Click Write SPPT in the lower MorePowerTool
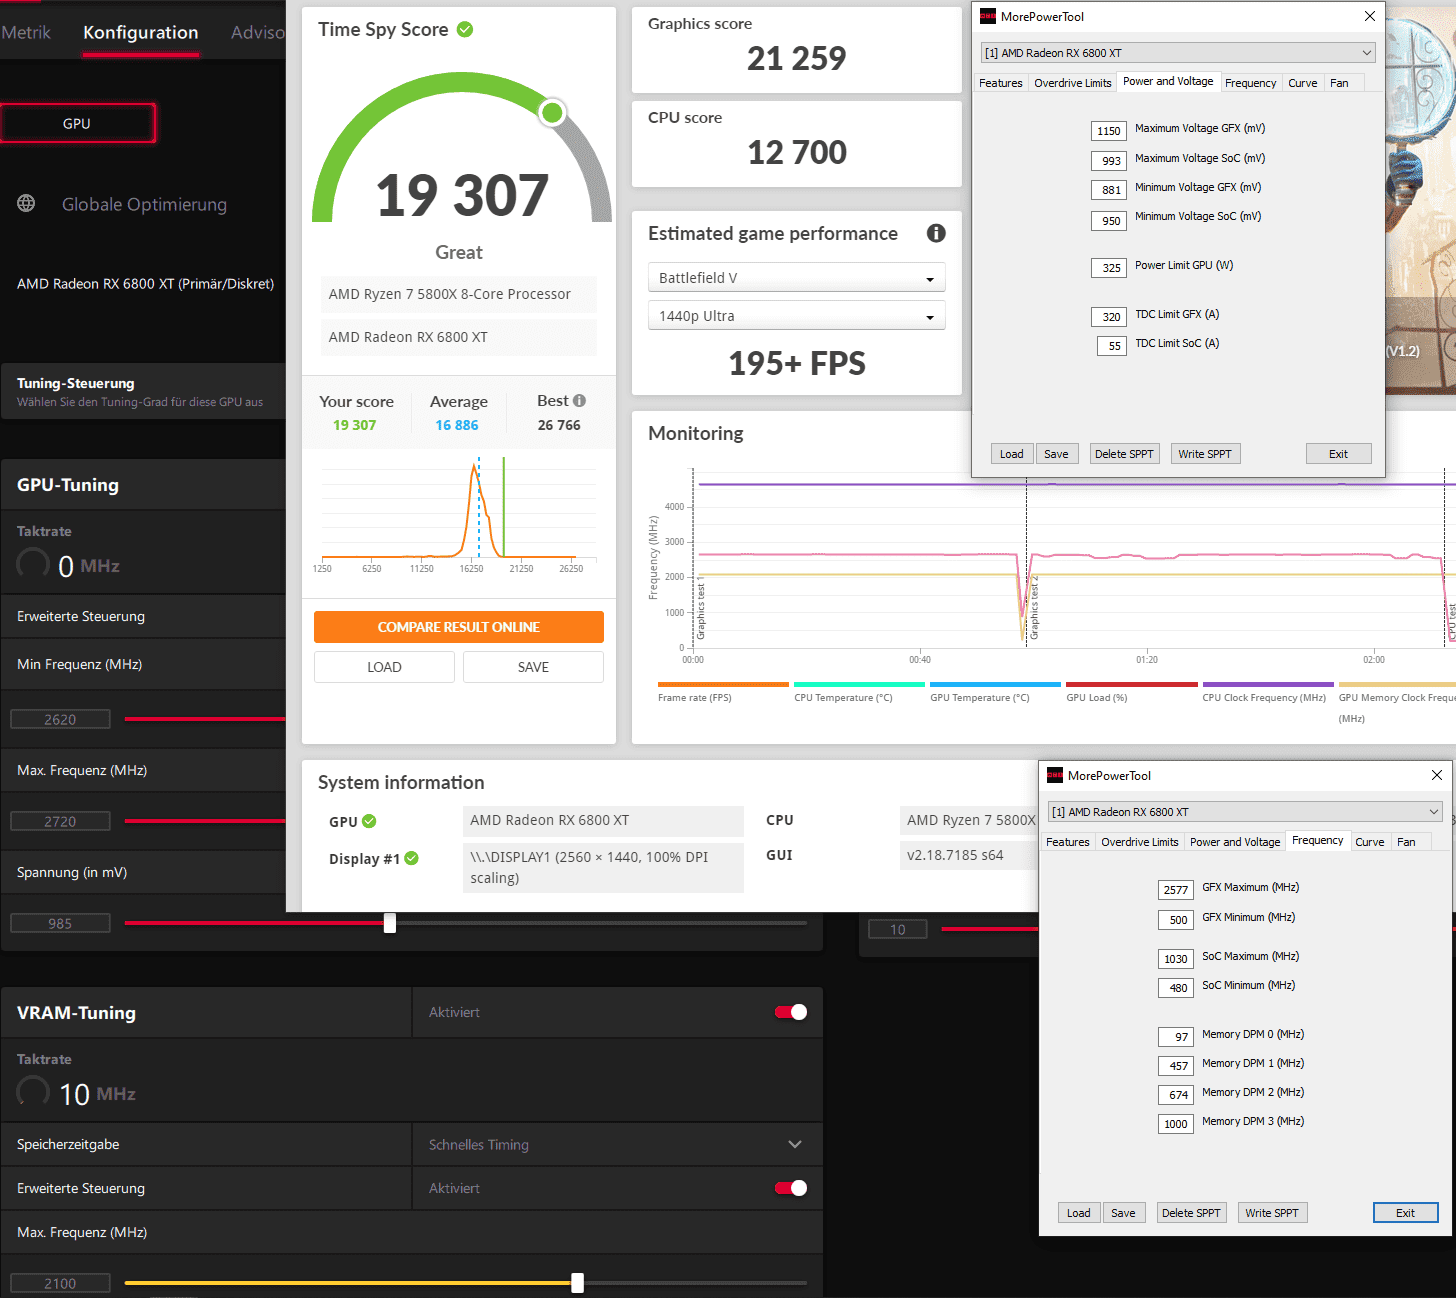This screenshot has height=1298, width=1456. [x=1272, y=1213]
